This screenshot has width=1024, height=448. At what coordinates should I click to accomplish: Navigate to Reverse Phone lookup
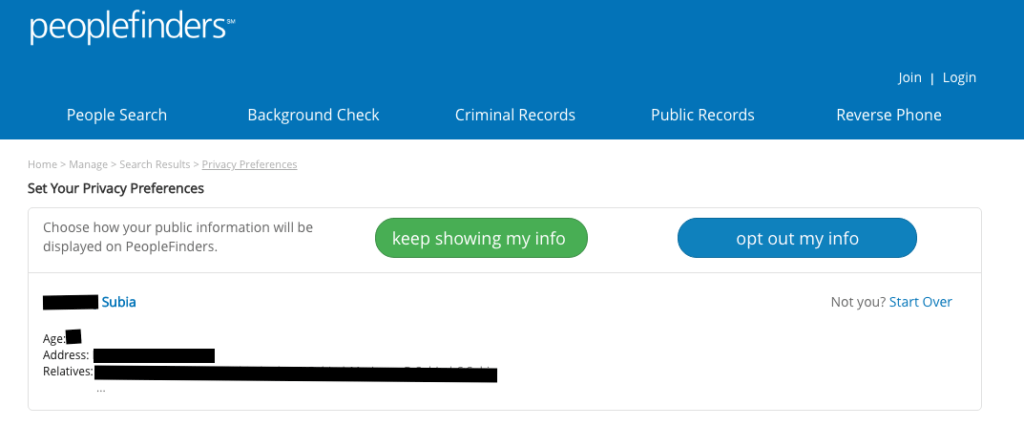888,115
